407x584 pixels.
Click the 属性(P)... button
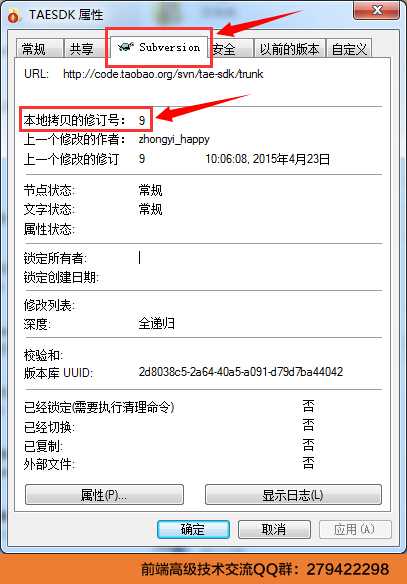(104, 495)
